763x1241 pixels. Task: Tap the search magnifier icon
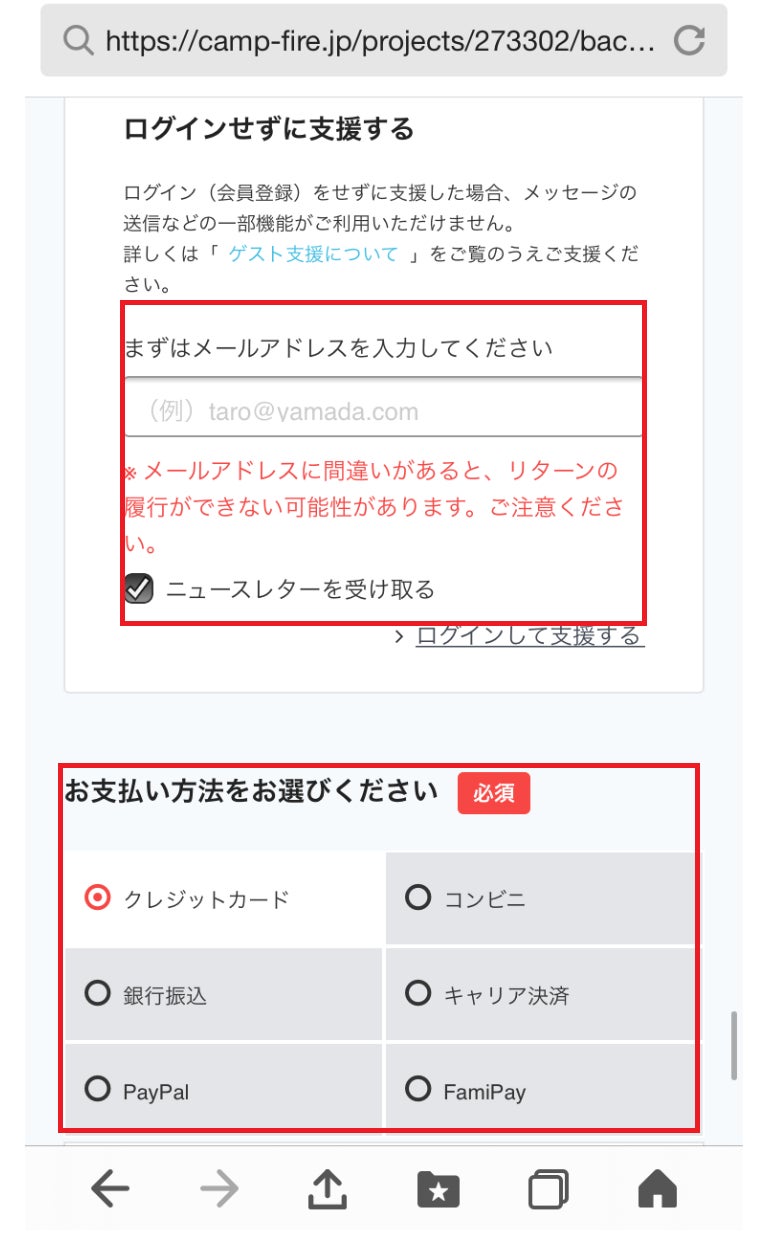point(77,41)
